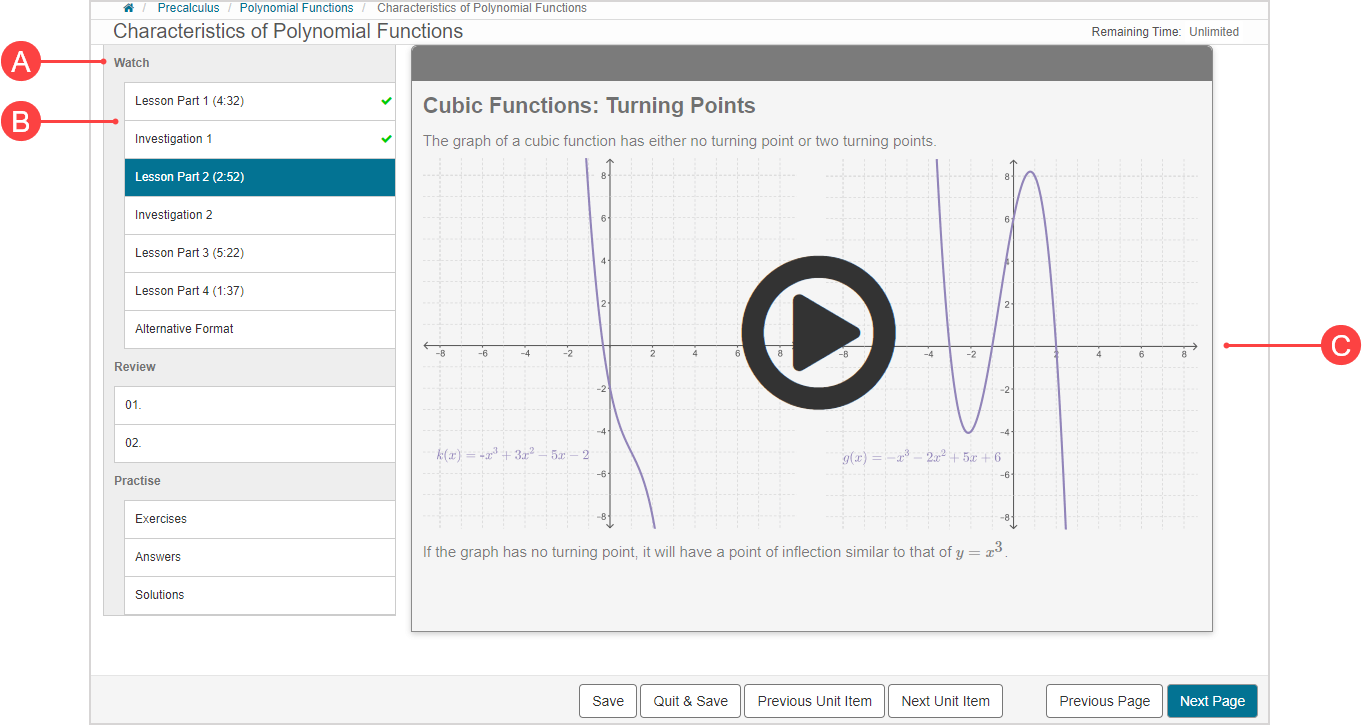Open Investigation 2 item
The image size is (1362, 725).
[173, 215]
